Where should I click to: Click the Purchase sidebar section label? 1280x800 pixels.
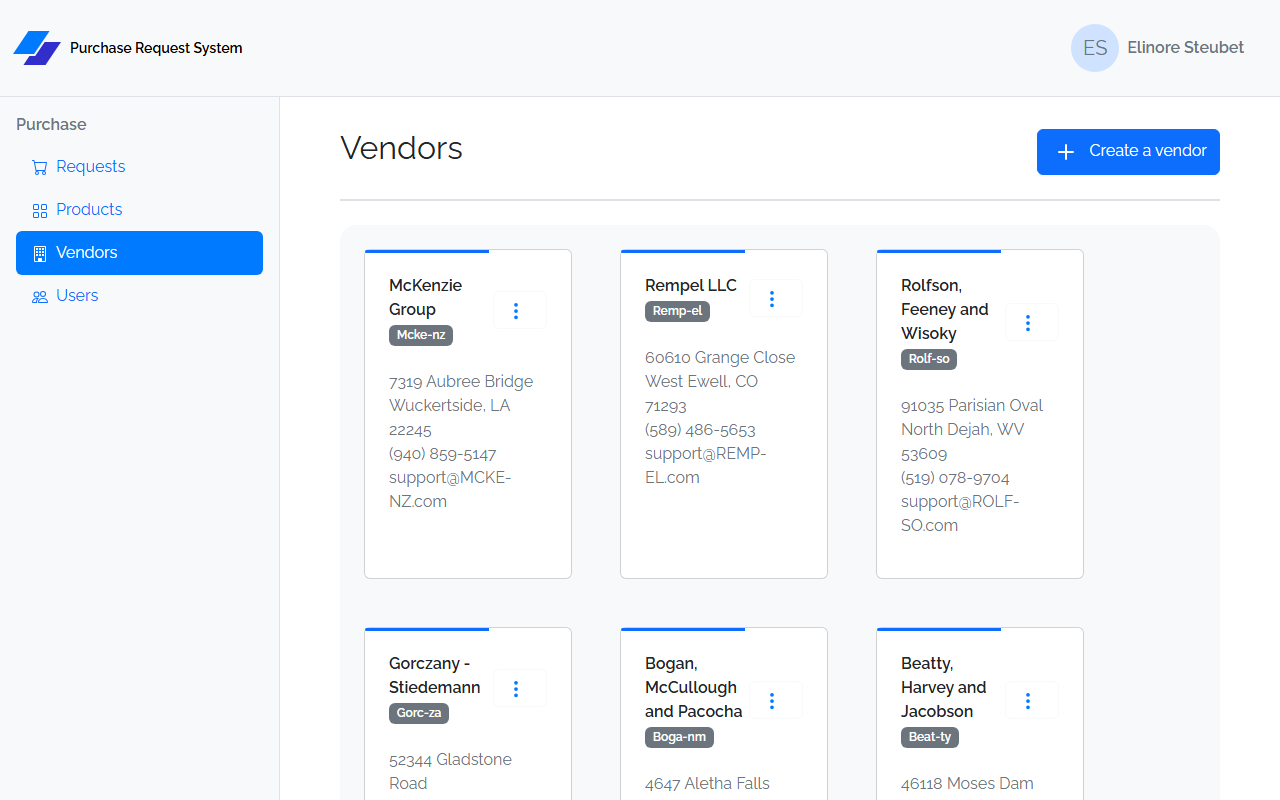(x=51, y=125)
